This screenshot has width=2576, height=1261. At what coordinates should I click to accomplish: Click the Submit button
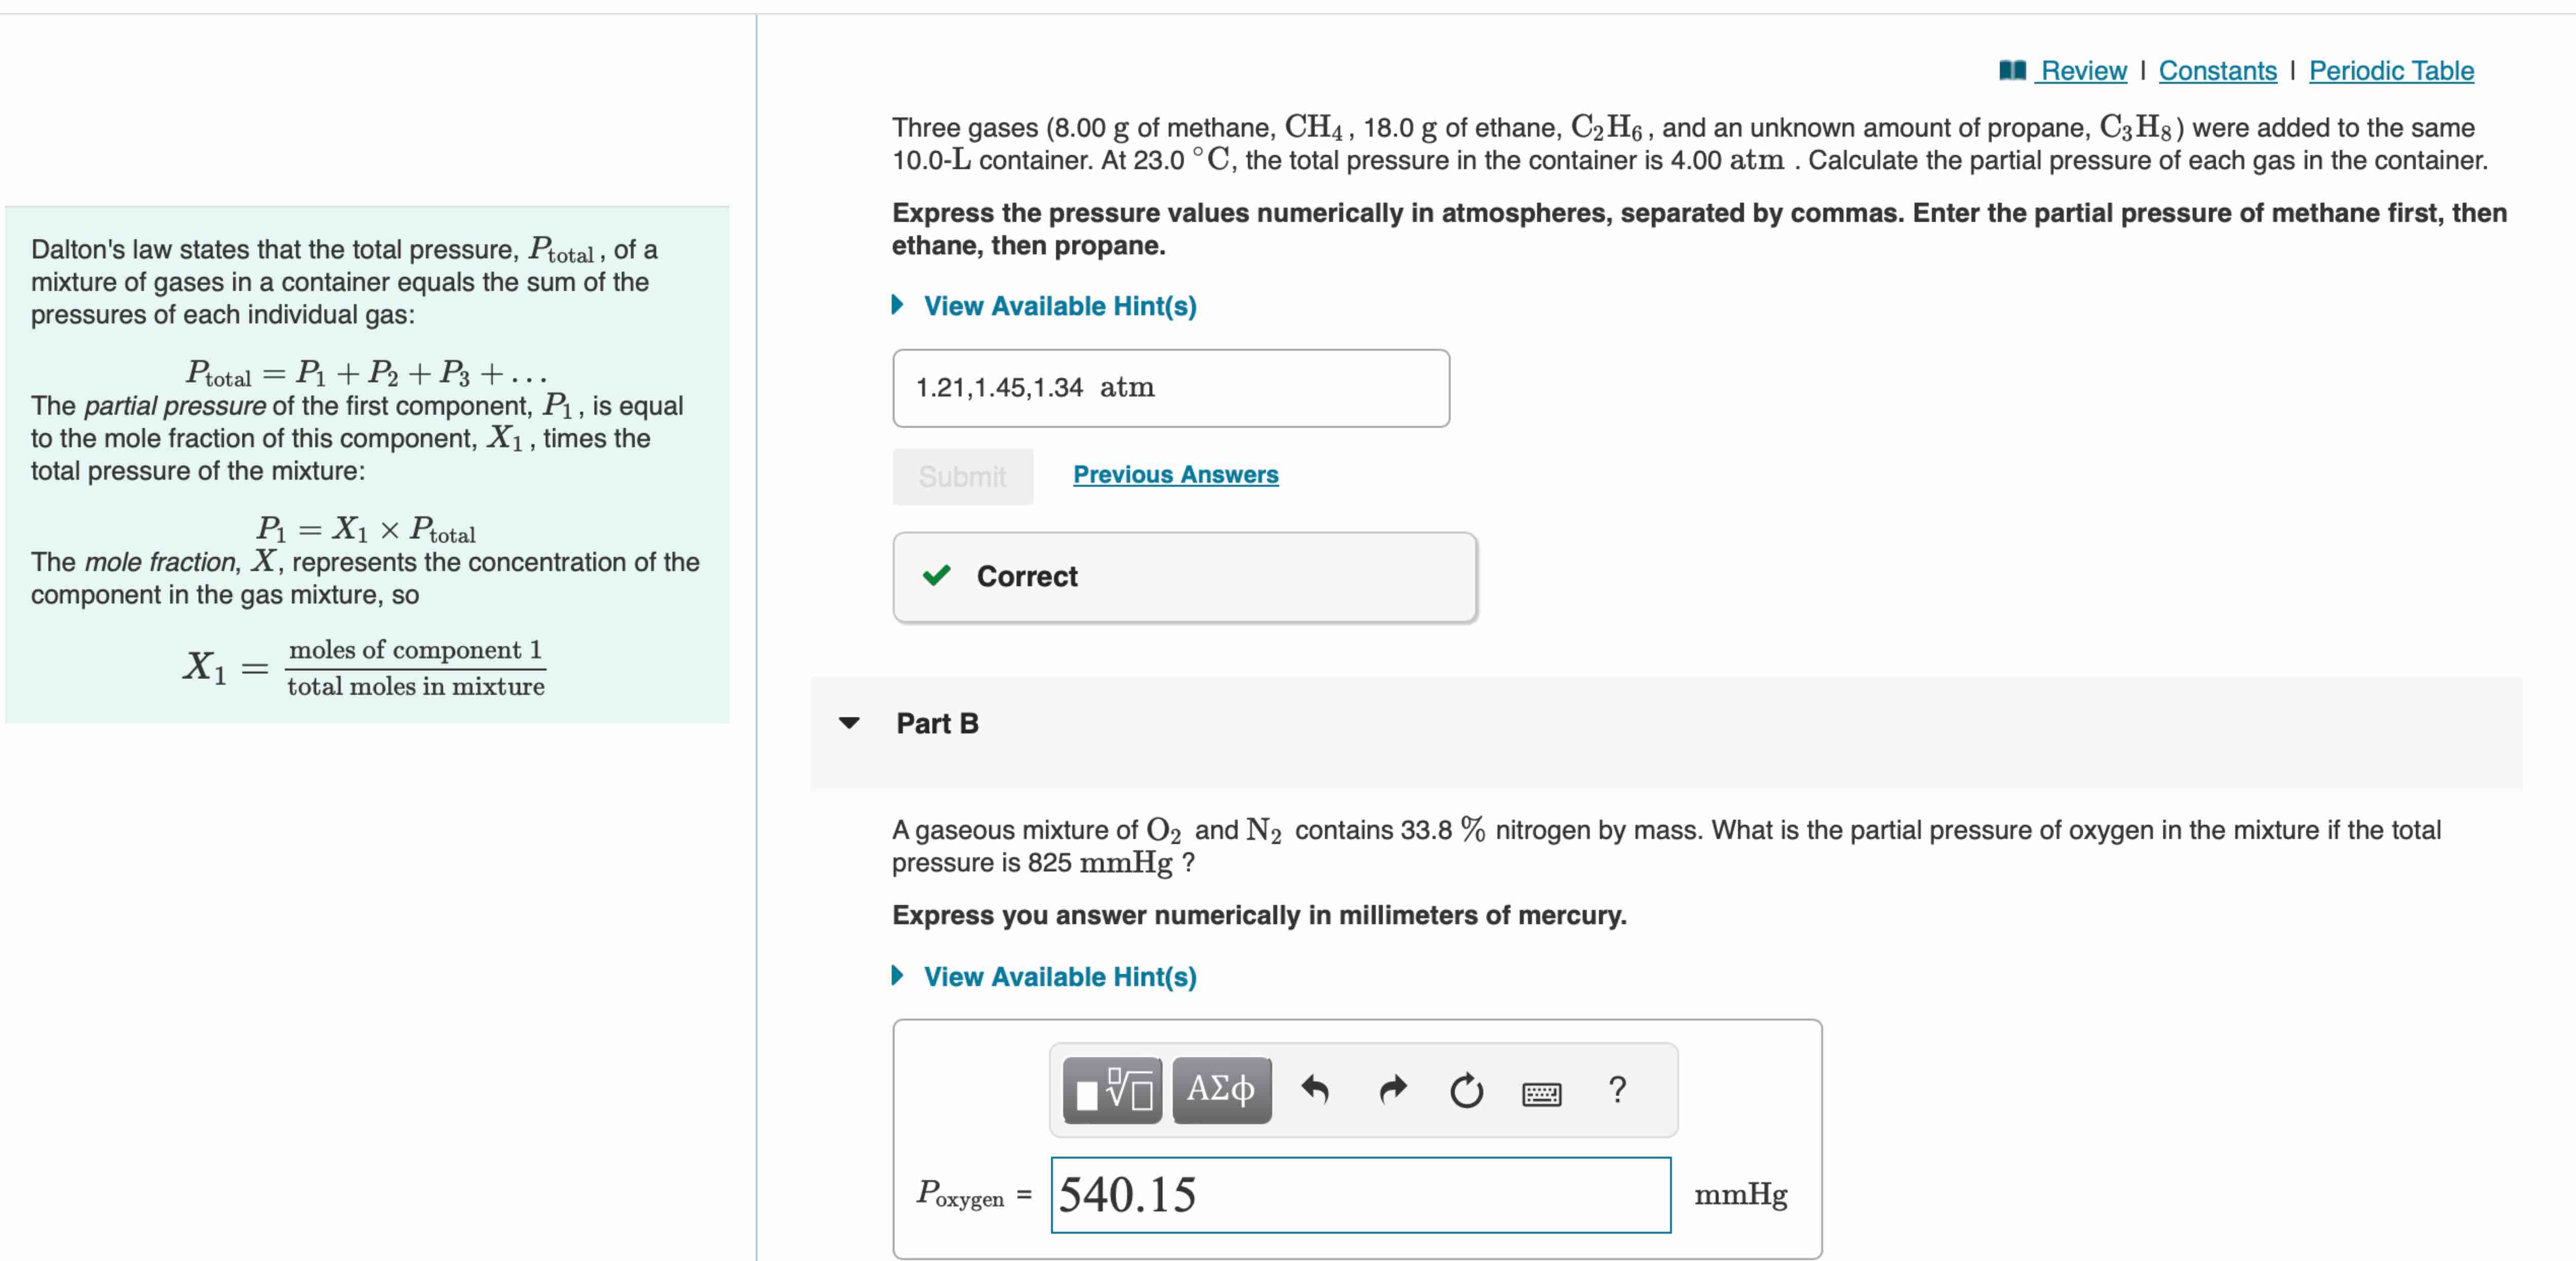(x=962, y=476)
